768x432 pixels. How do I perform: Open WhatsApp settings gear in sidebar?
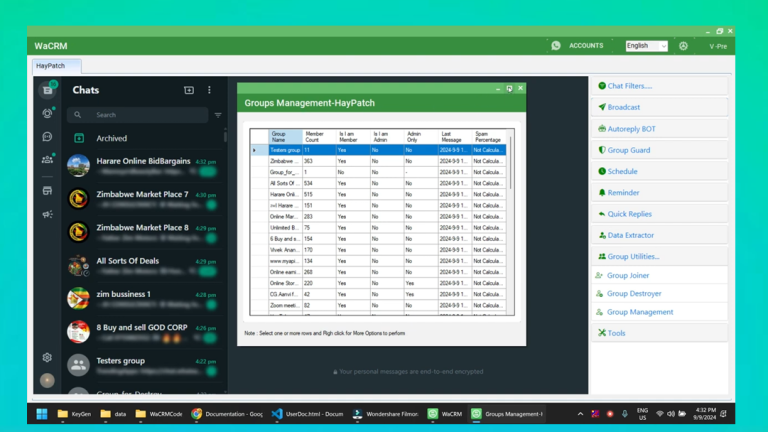pos(47,357)
